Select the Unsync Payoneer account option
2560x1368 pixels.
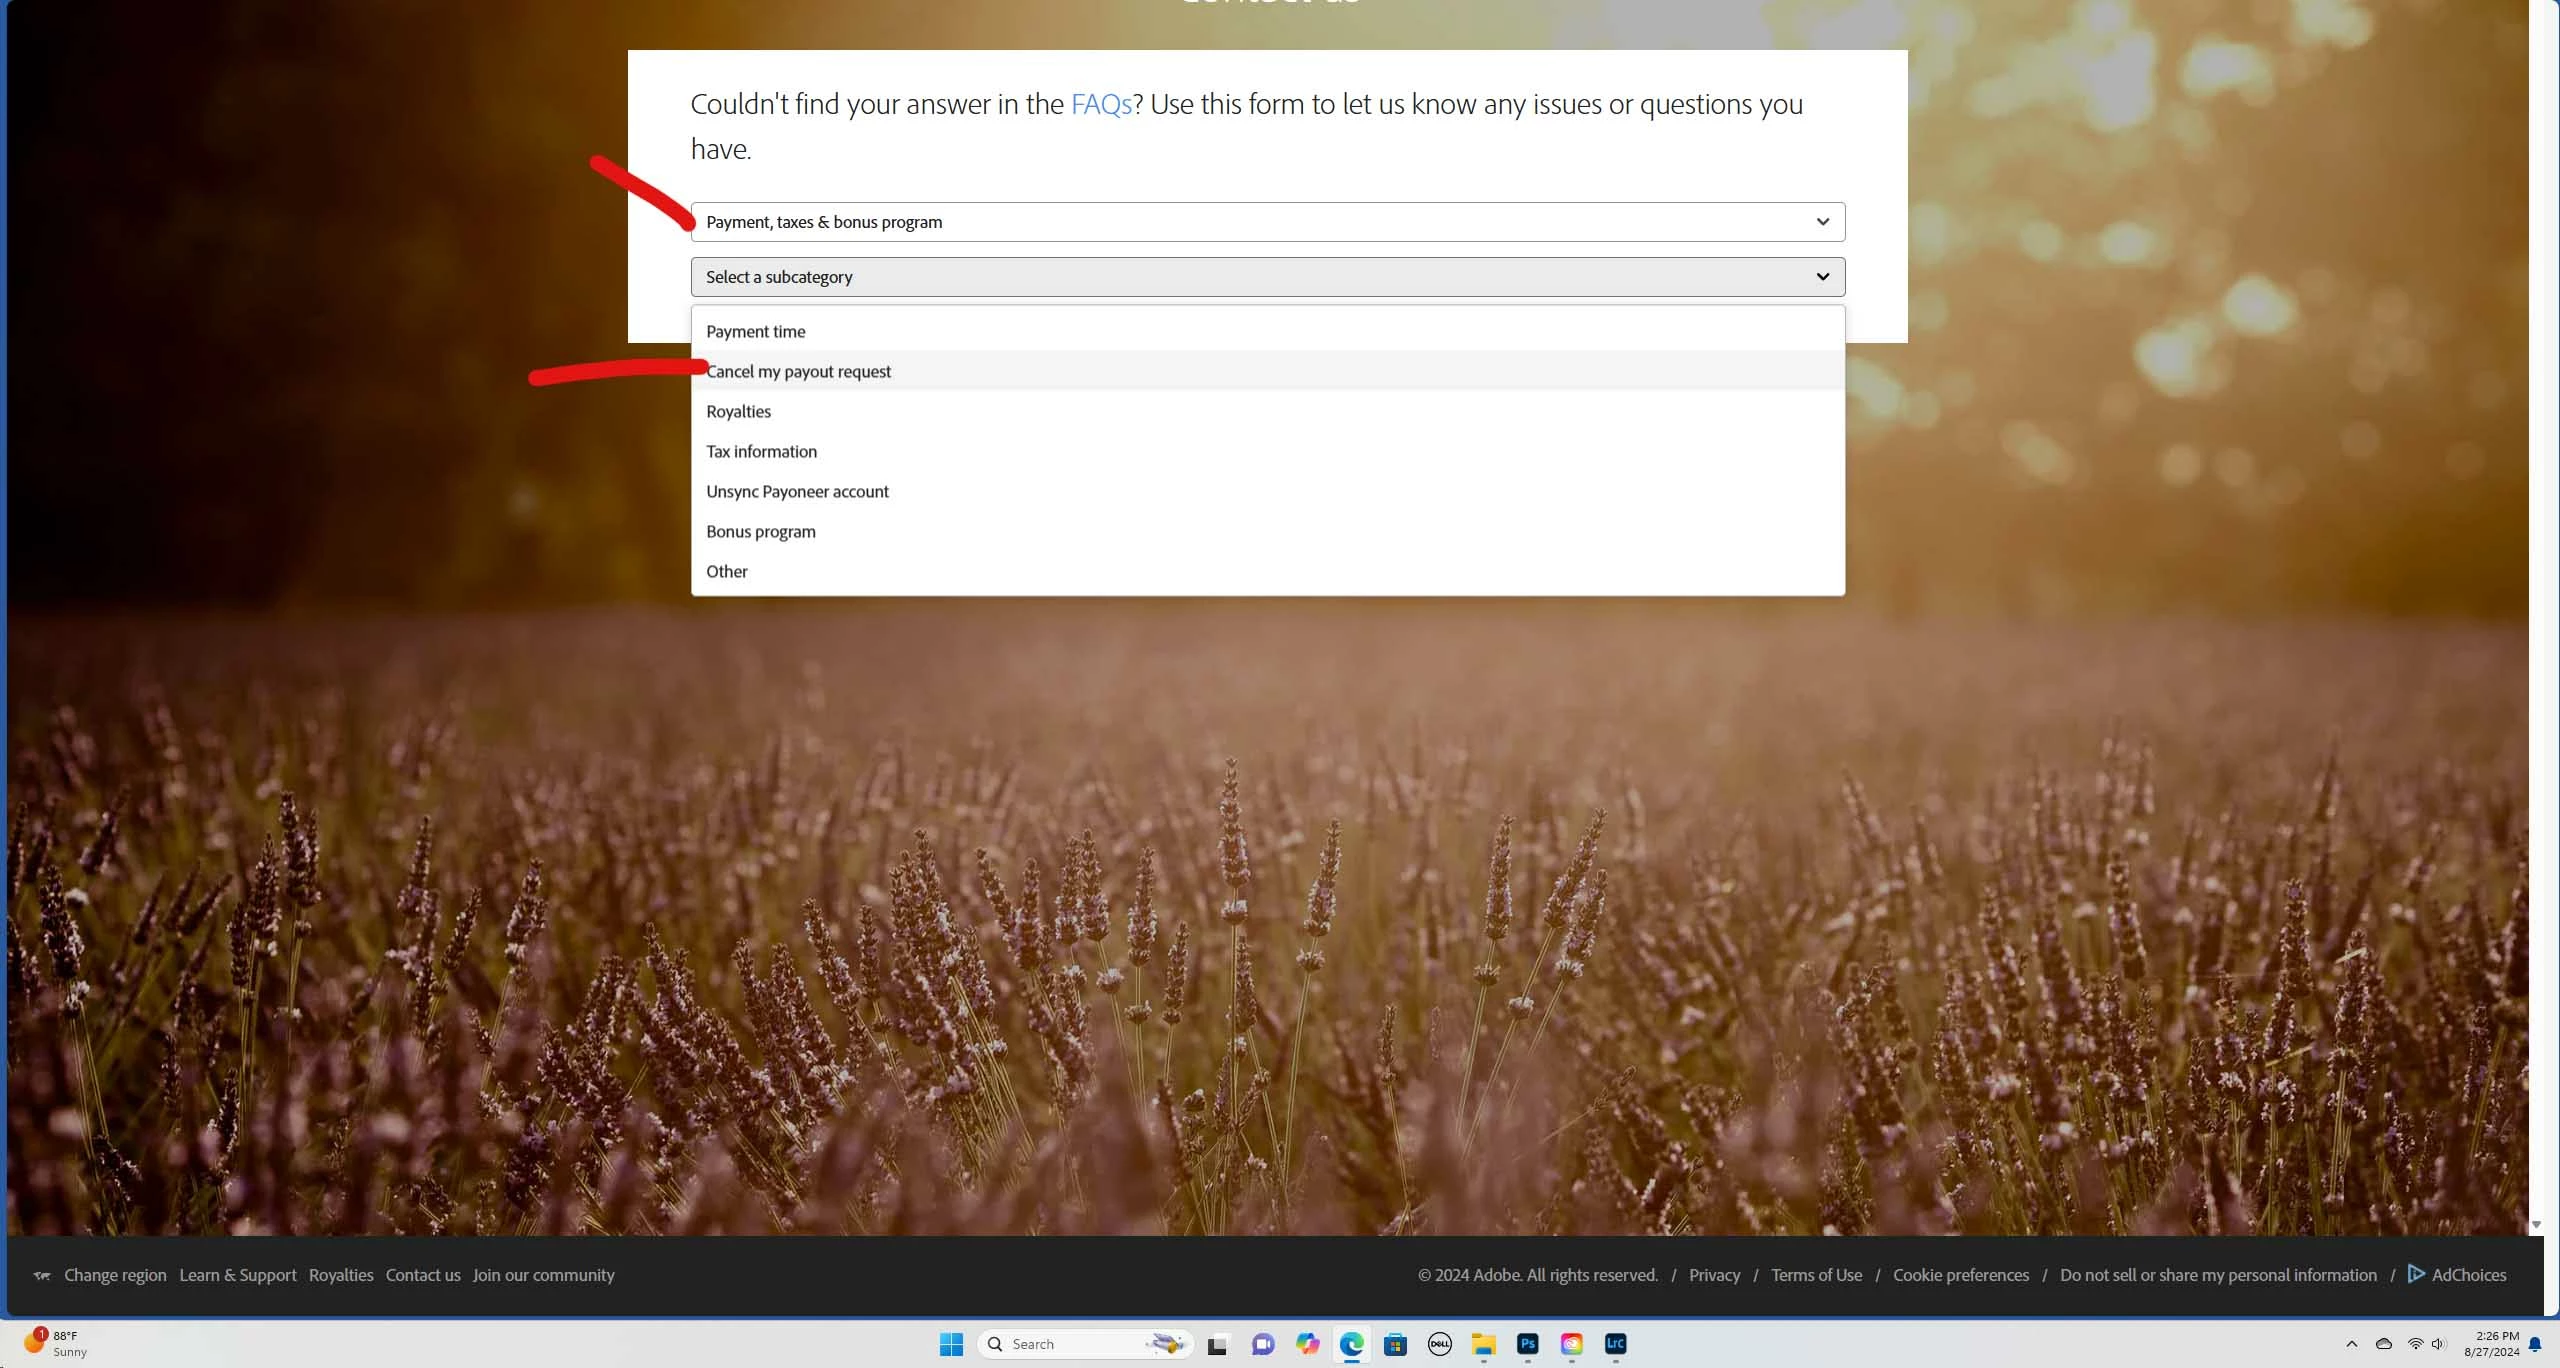(797, 491)
